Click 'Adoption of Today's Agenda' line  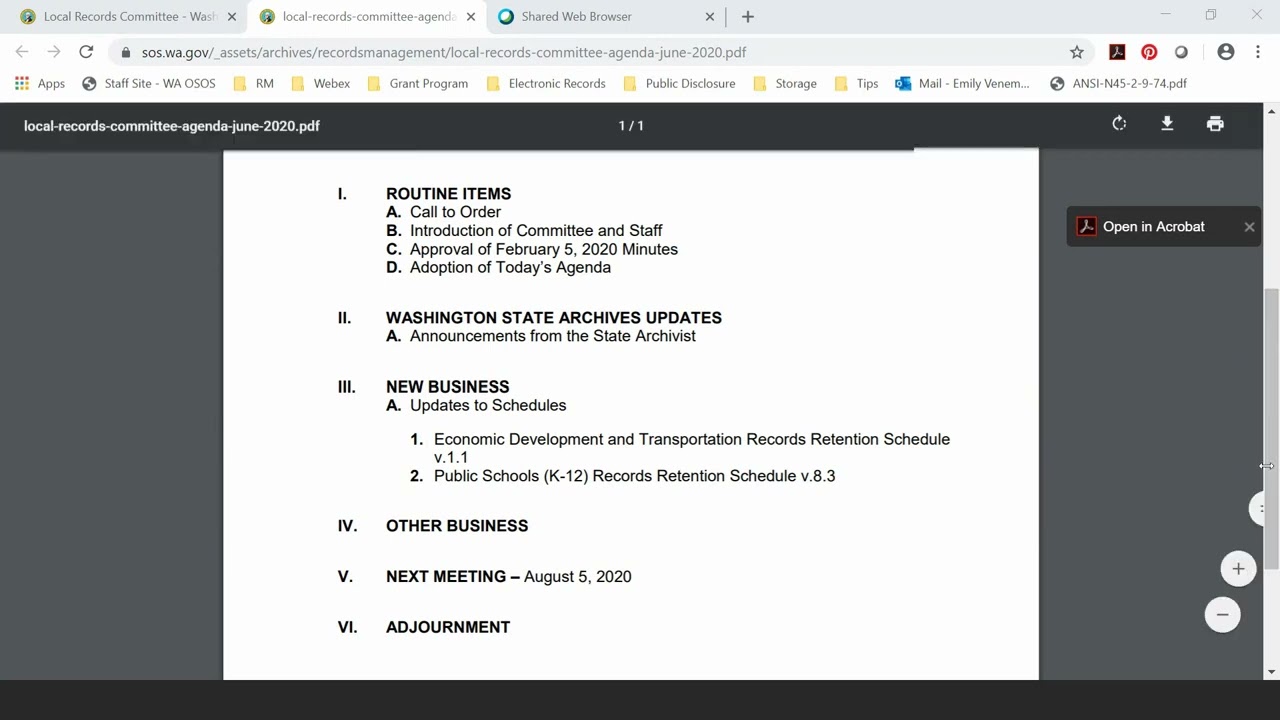[x=510, y=267]
